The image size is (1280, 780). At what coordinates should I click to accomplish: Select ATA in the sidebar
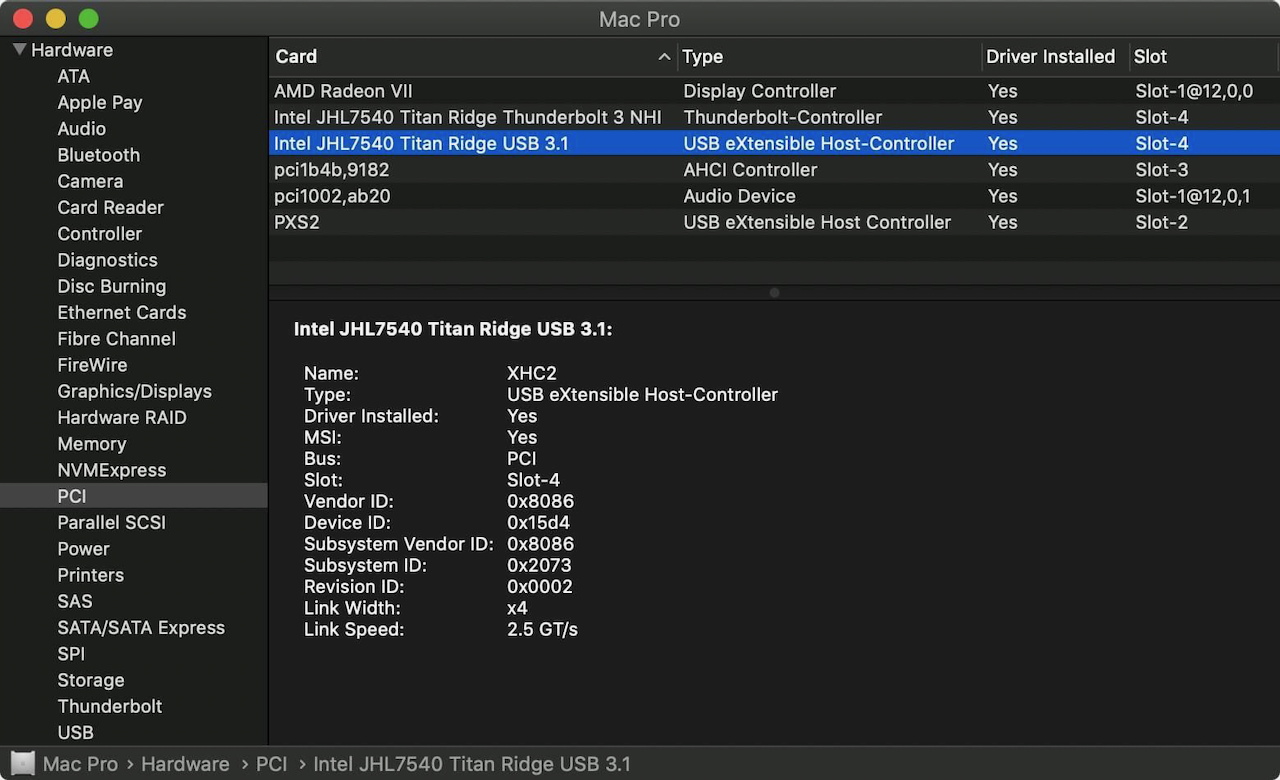(73, 76)
